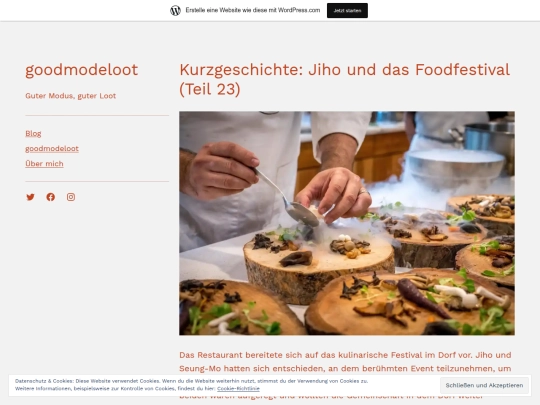Open the Cookie-Richtlinie link
Screen dimensions: 540x405
238,388
